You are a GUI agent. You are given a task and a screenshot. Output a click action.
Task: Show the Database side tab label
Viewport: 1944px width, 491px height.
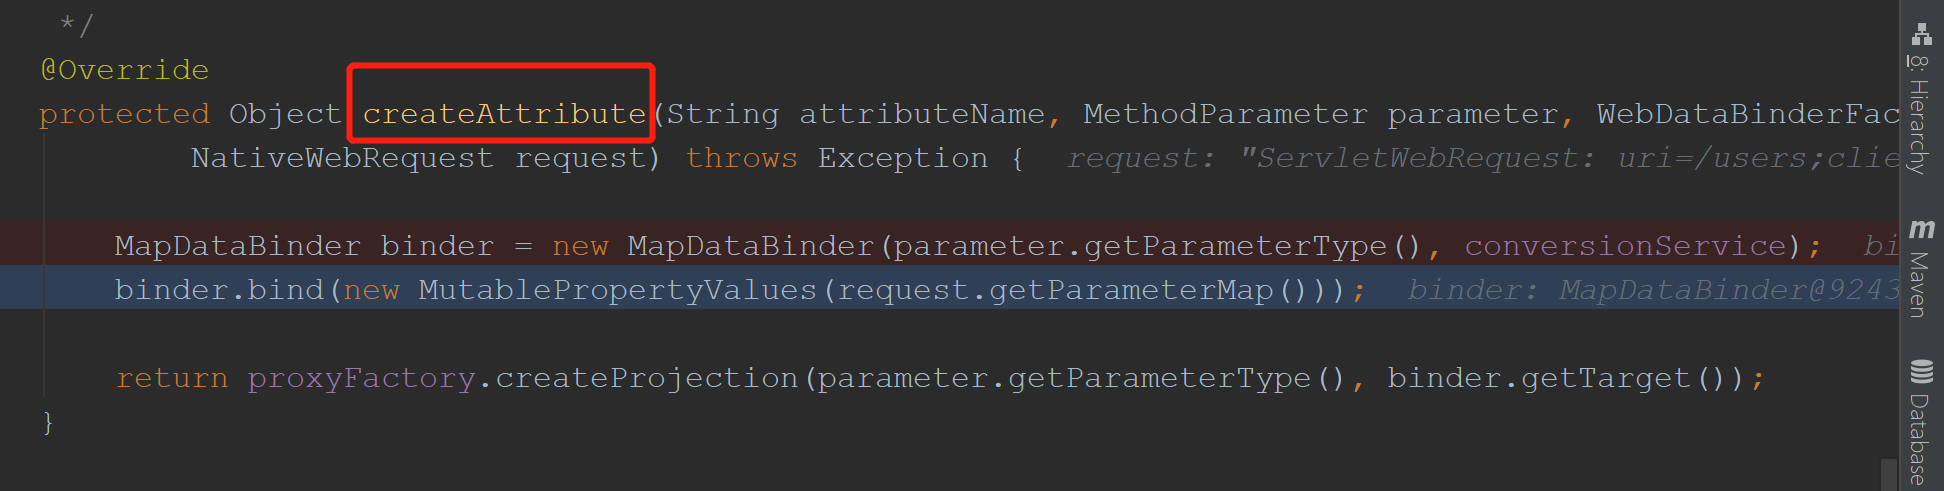pyautogui.click(x=1918, y=438)
